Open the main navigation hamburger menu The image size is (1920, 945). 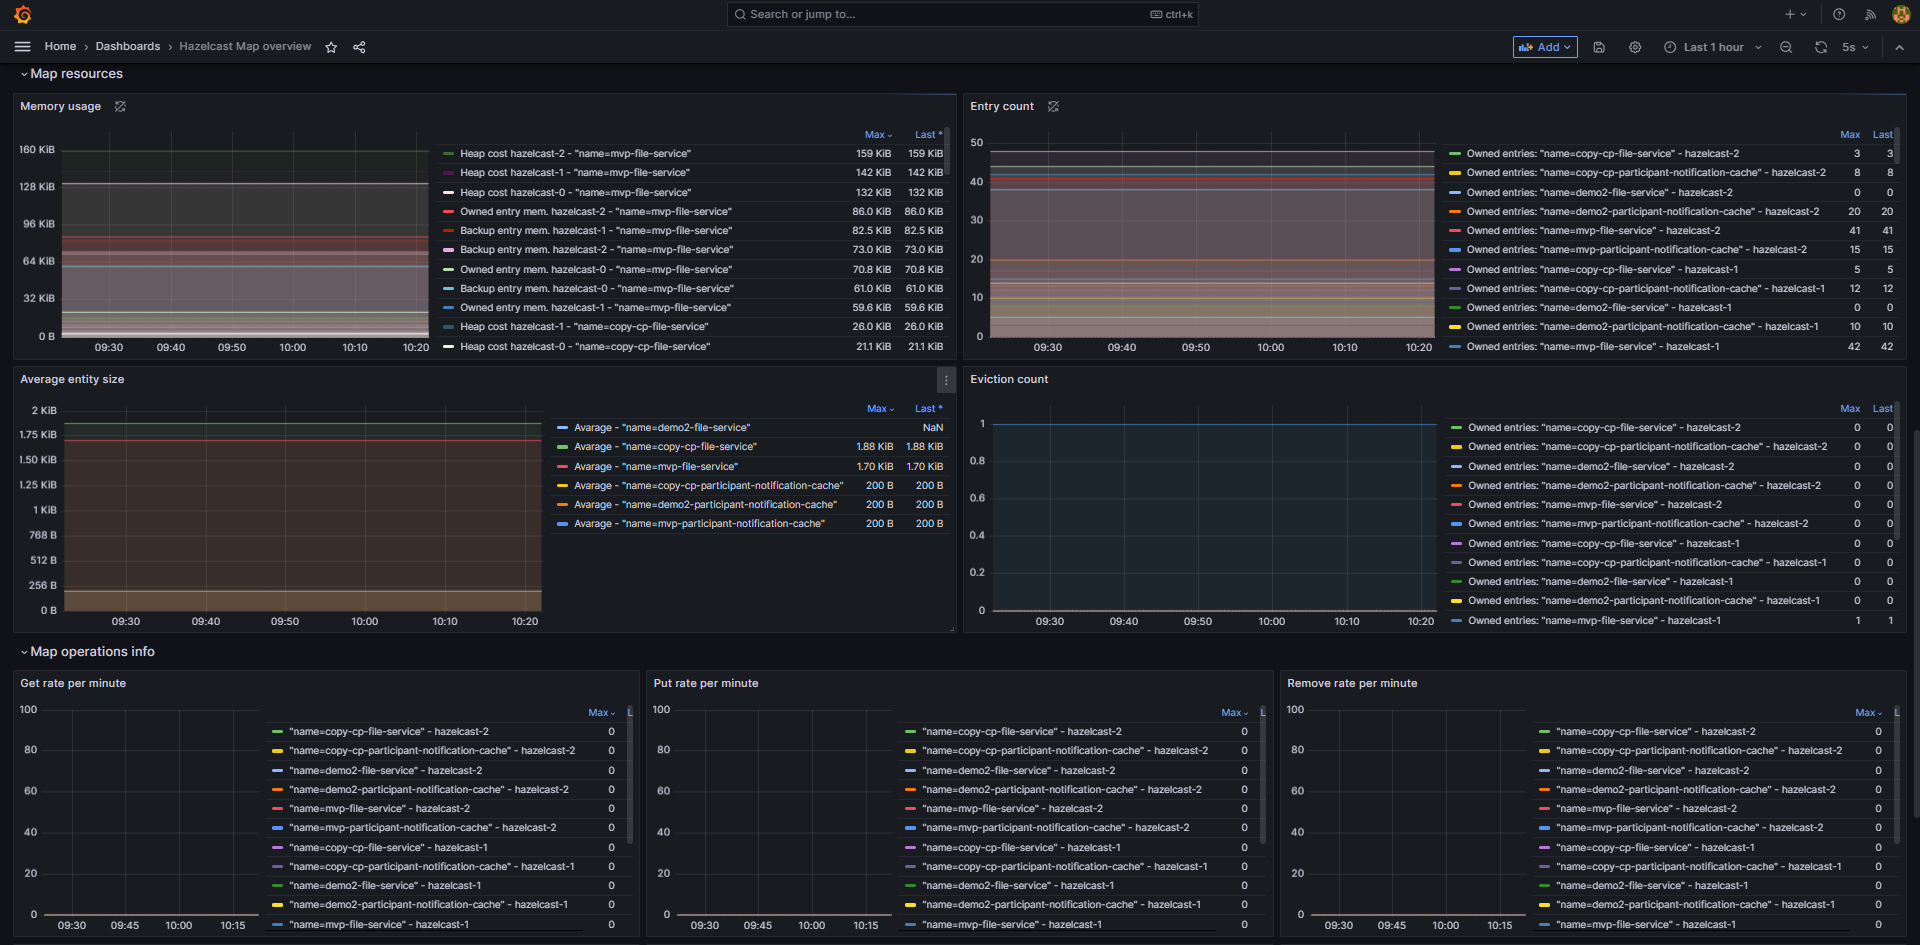22,47
